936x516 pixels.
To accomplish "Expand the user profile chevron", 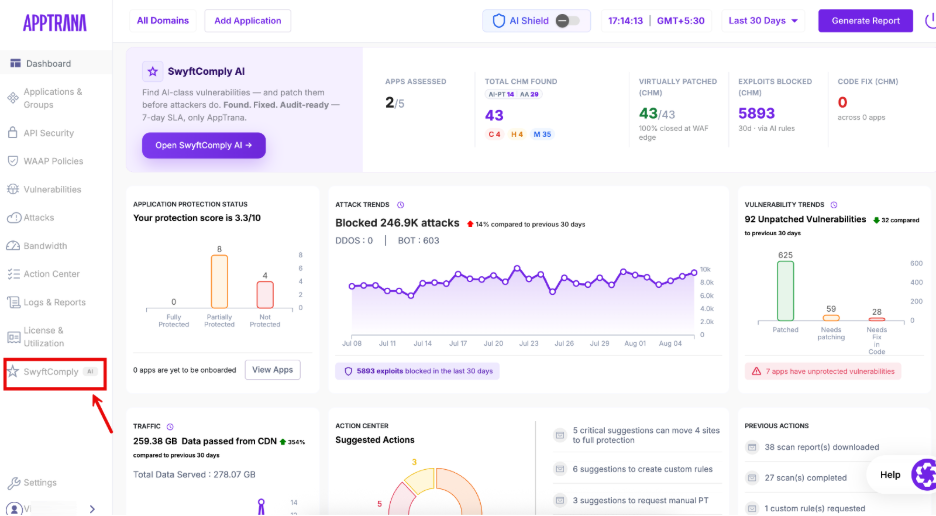I will (92, 509).
